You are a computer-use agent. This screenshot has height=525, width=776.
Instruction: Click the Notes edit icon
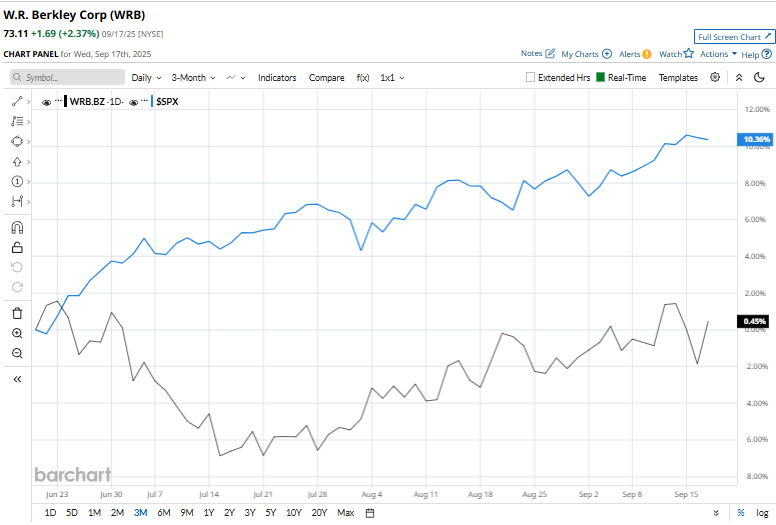[550, 53]
